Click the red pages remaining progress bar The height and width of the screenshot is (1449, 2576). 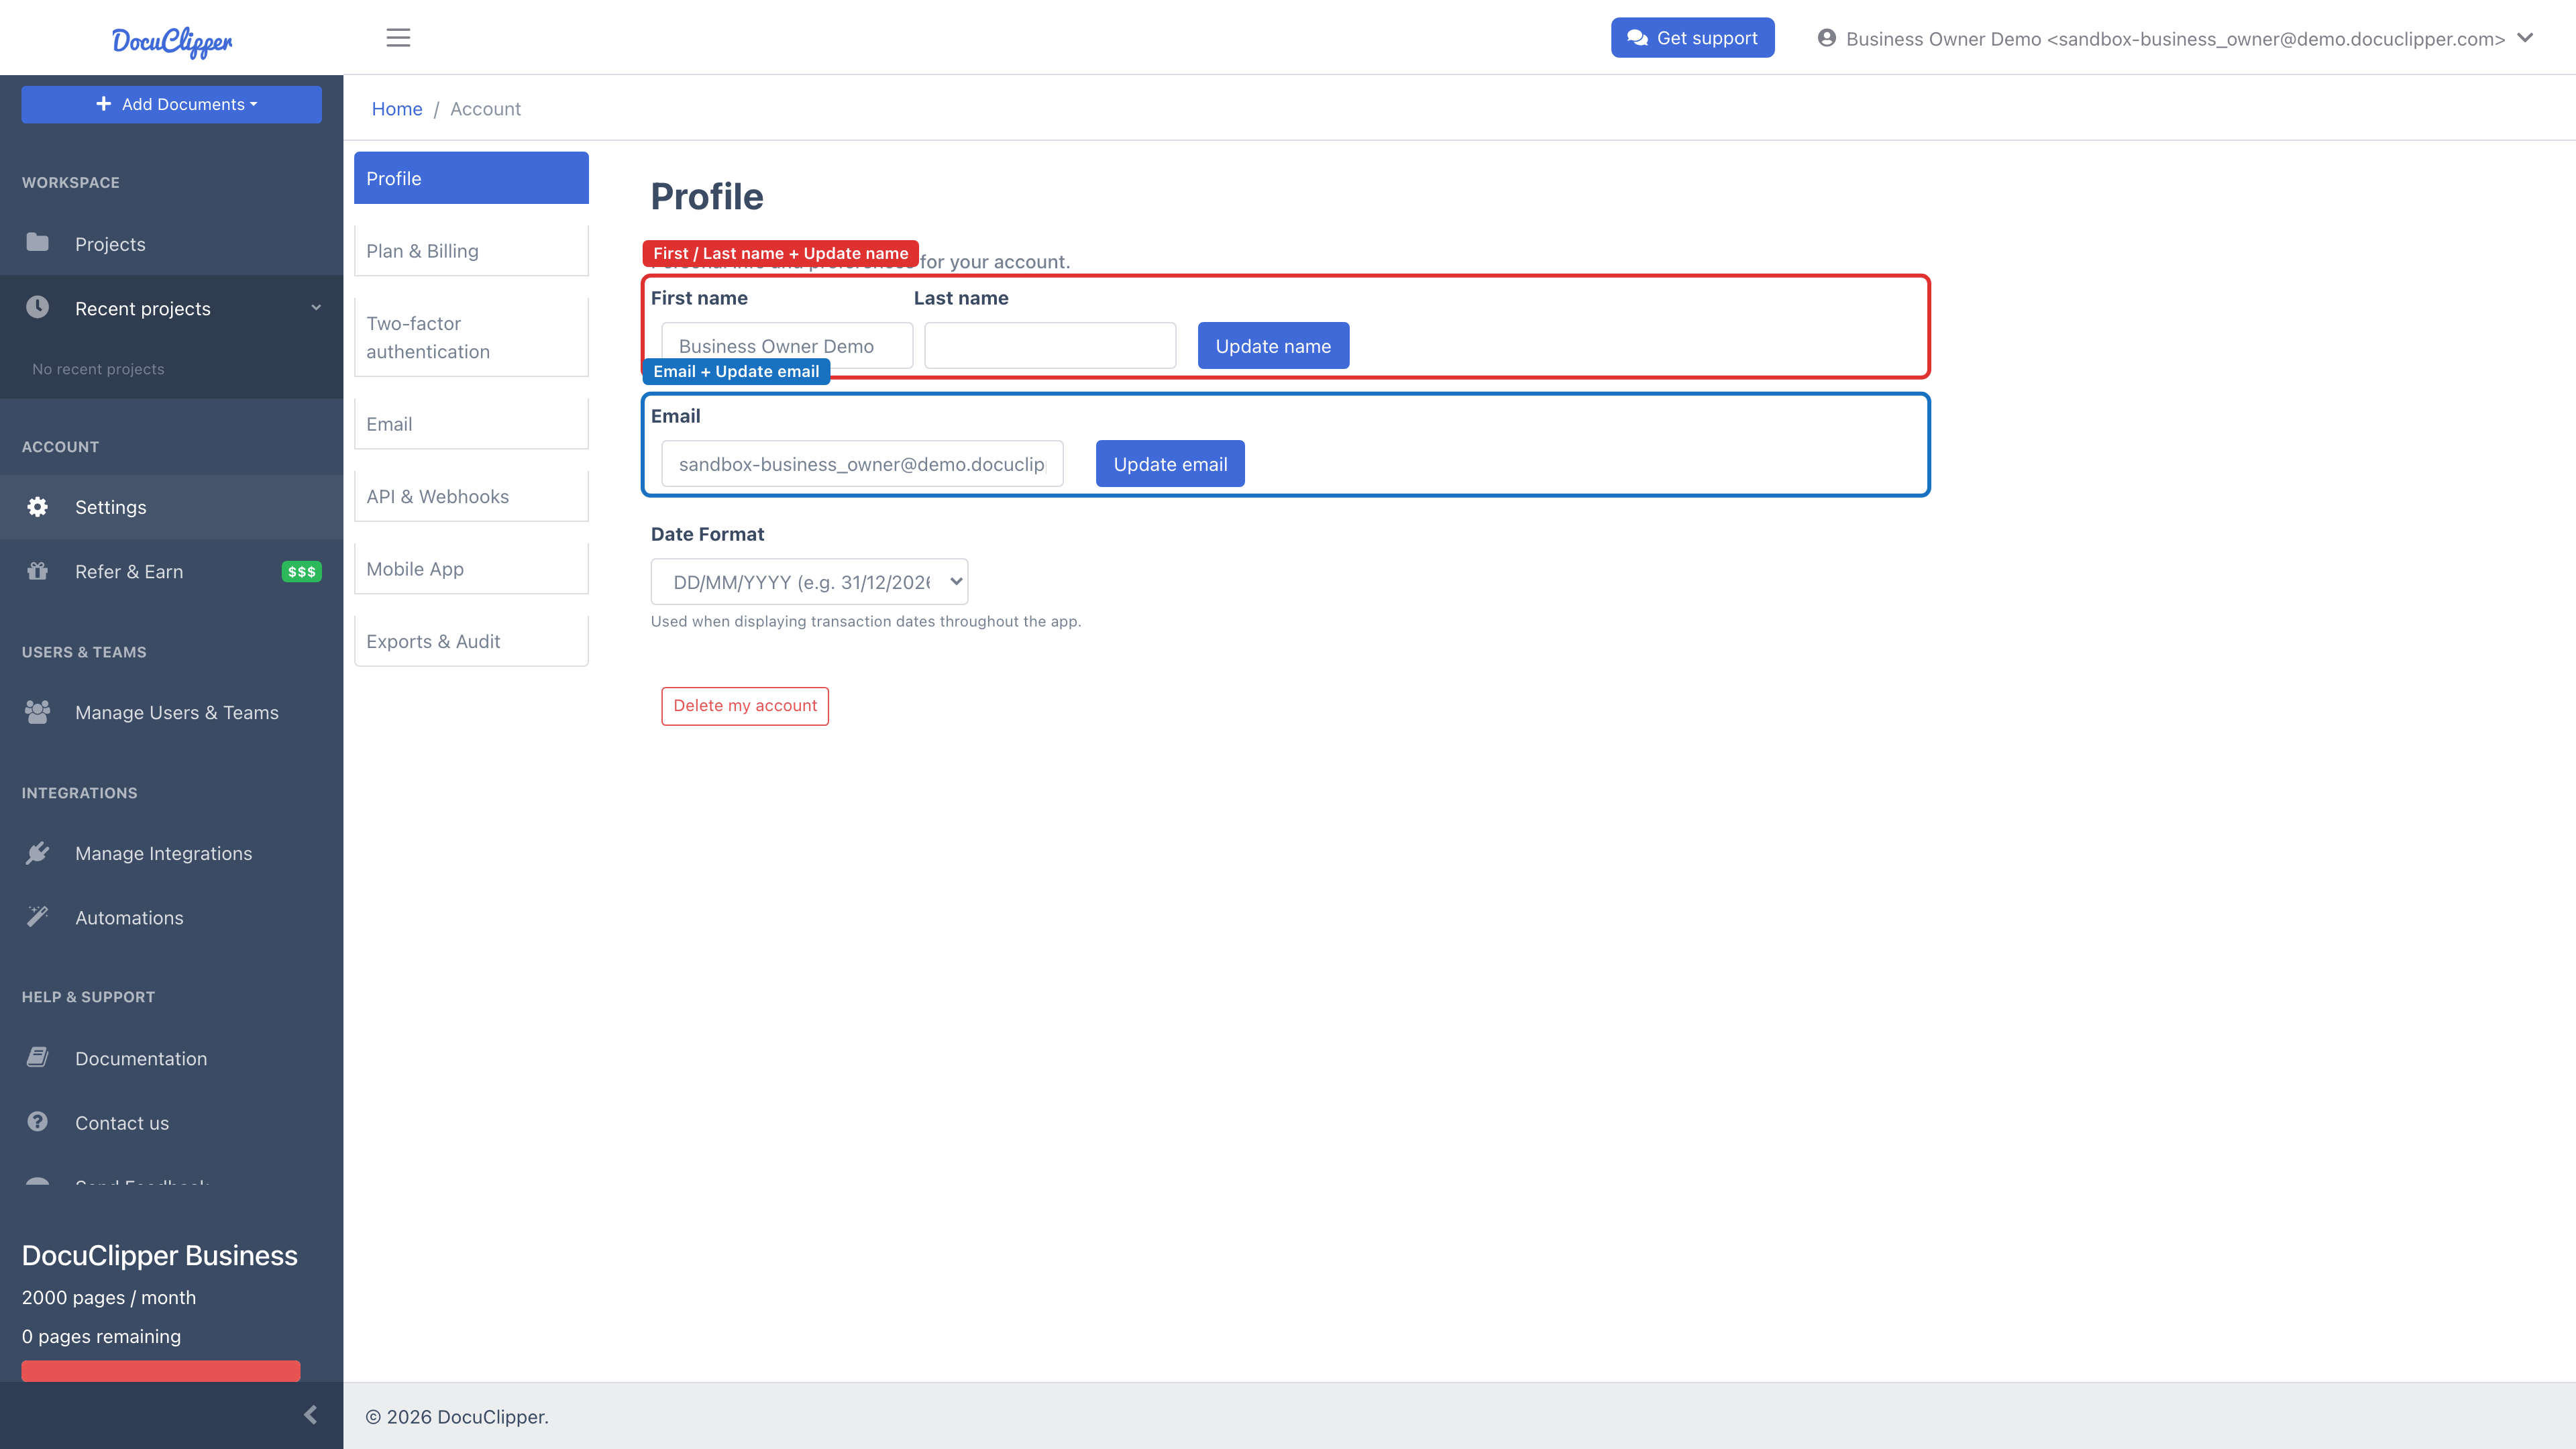[x=161, y=1371]
